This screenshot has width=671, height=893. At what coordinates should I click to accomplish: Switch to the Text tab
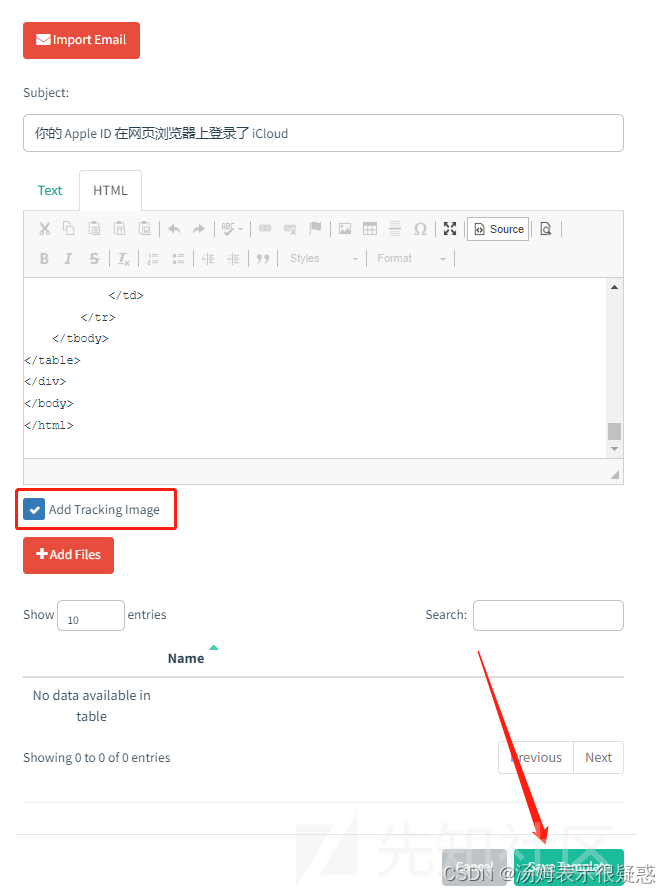(50, 190)
